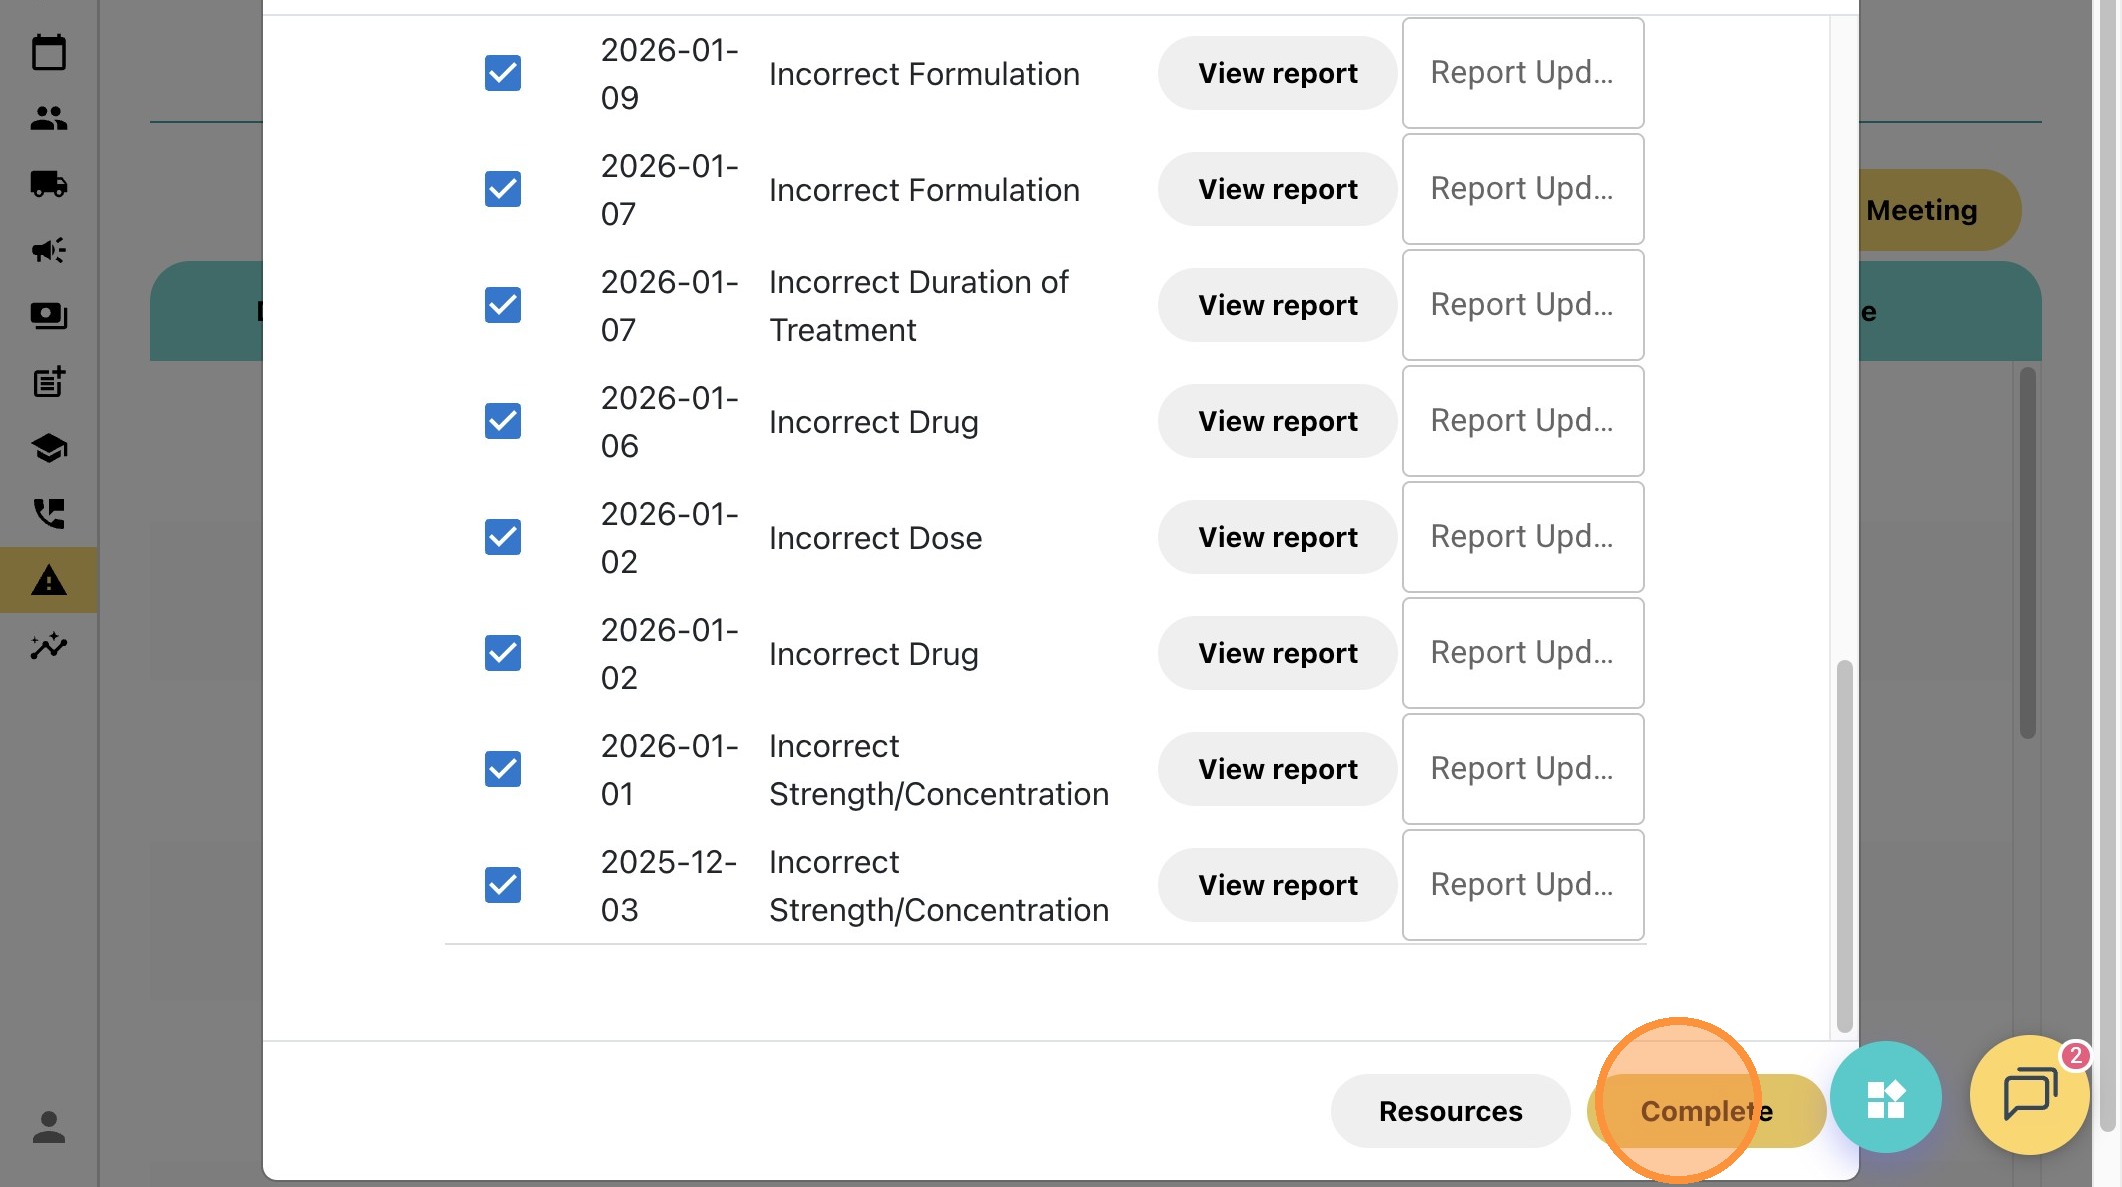Image resolution: width=2122 pixels, height=1187 pixels.
Task: Open the calendar icon in sidebar
Action: click(x=48, y=52)
